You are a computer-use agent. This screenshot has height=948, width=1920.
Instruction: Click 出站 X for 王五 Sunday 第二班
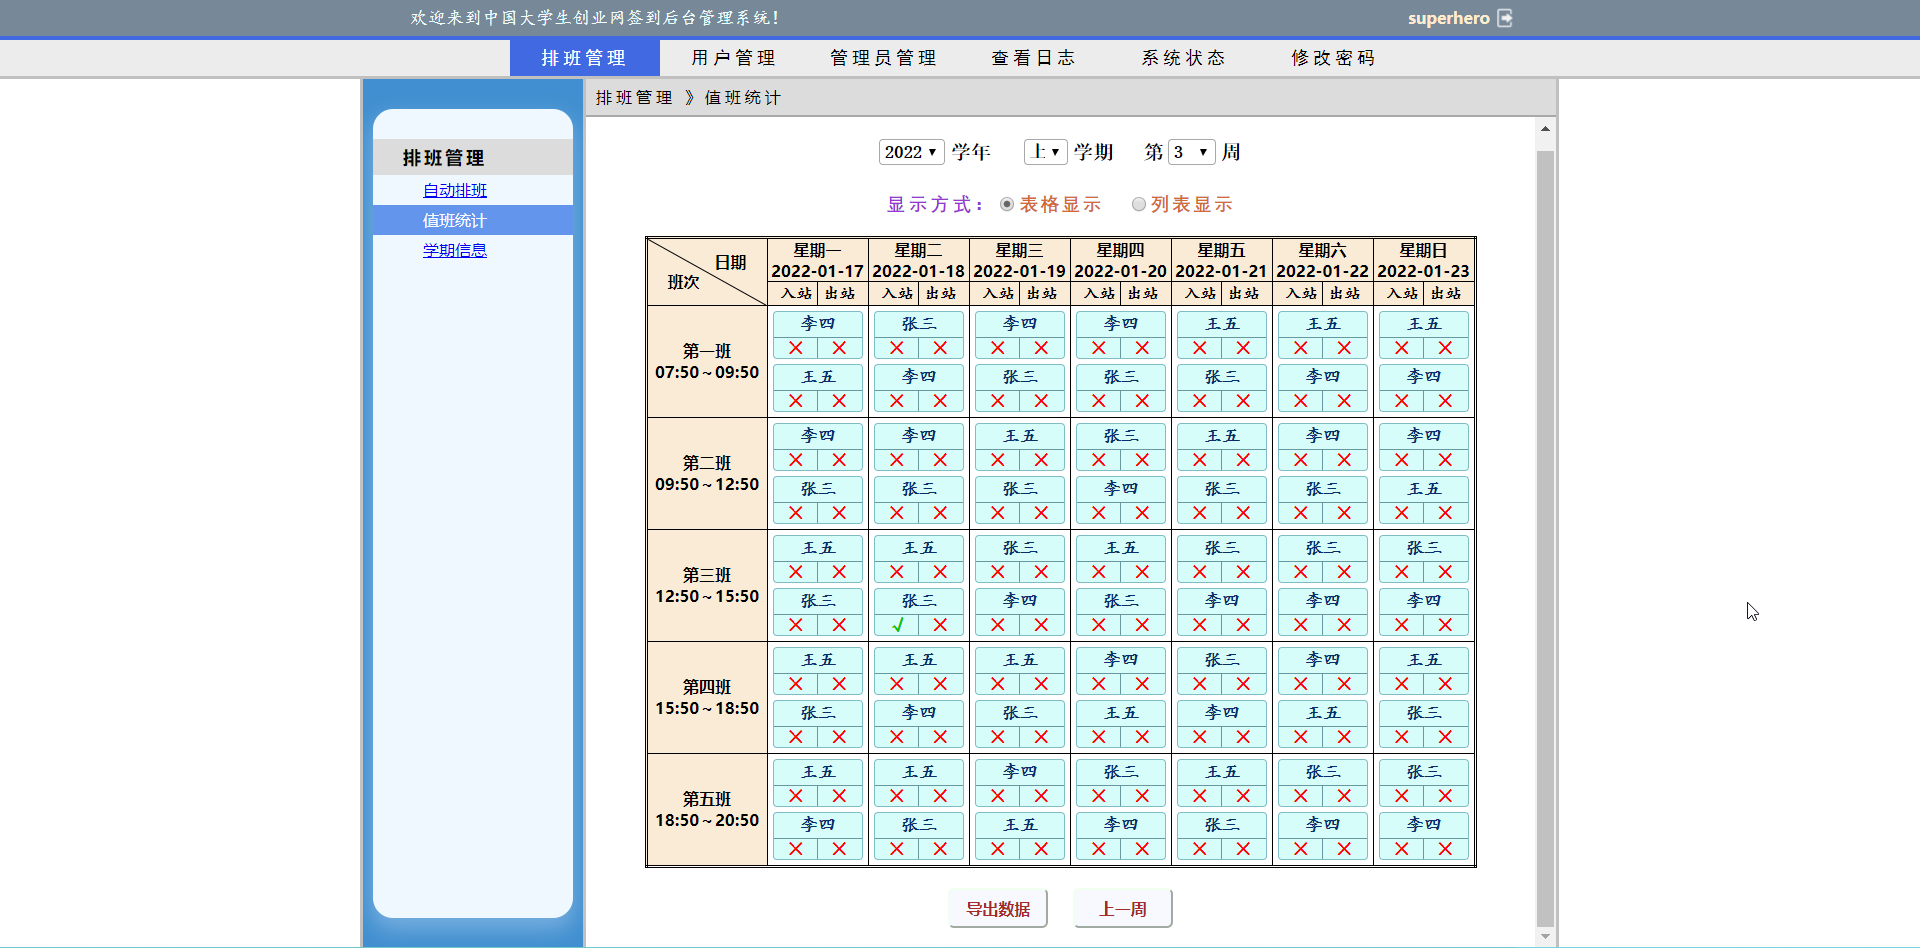pyautogui.click(x=1445, y=513)
